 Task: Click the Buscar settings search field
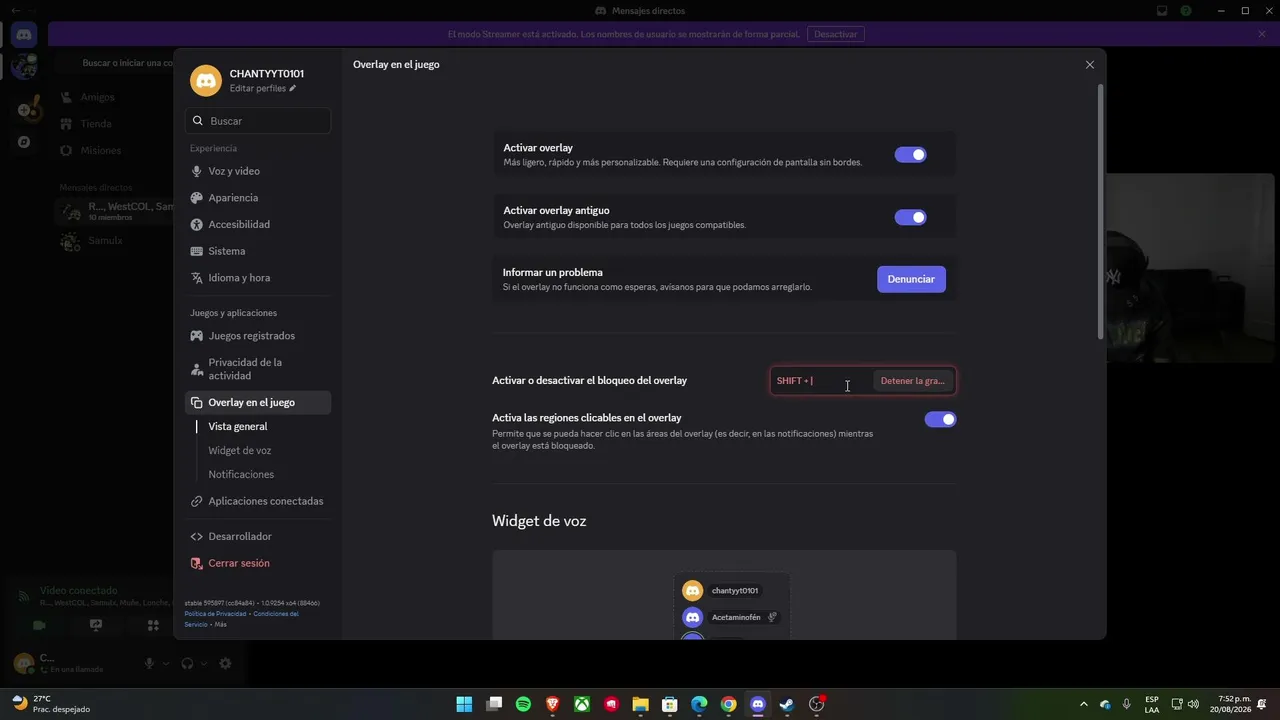[258, 121]
